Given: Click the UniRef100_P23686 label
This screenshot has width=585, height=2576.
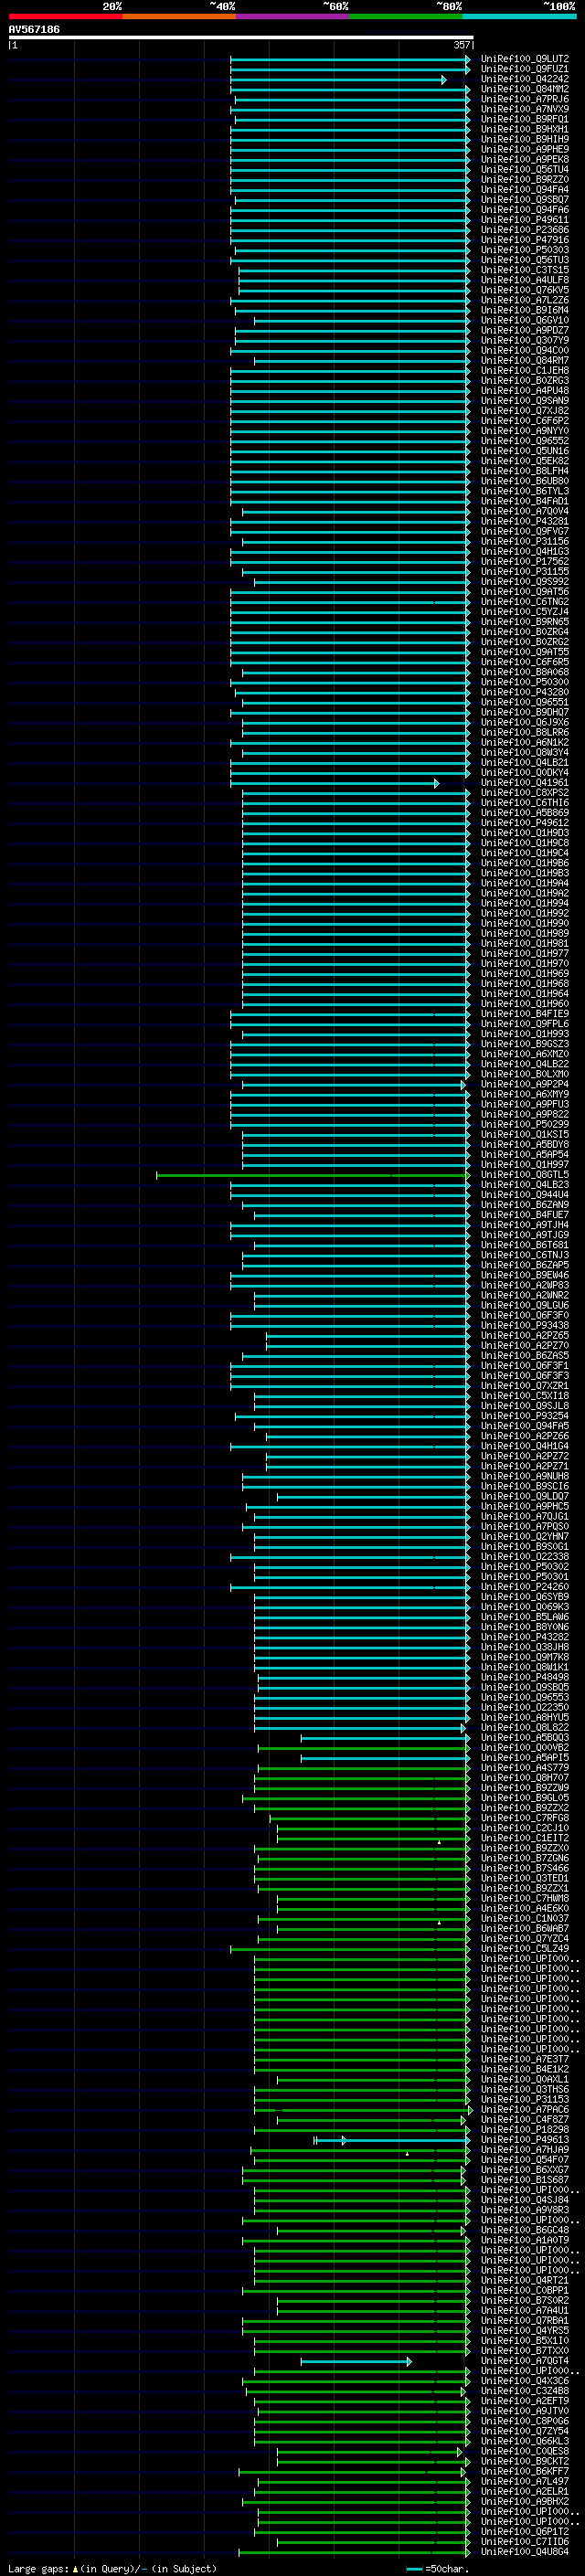Looking at the screenshot, I should coord(525,230).
